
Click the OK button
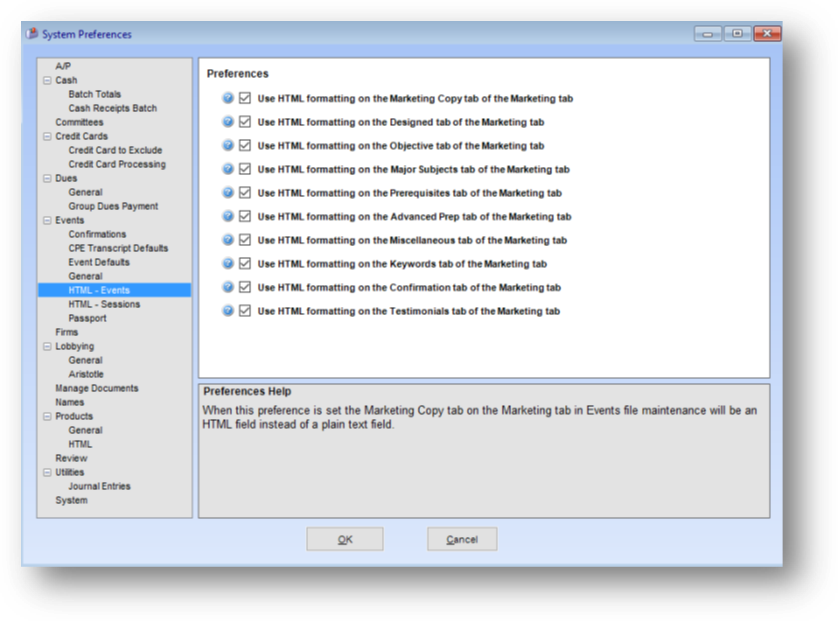pyautogui.click(x=345, y=539)
